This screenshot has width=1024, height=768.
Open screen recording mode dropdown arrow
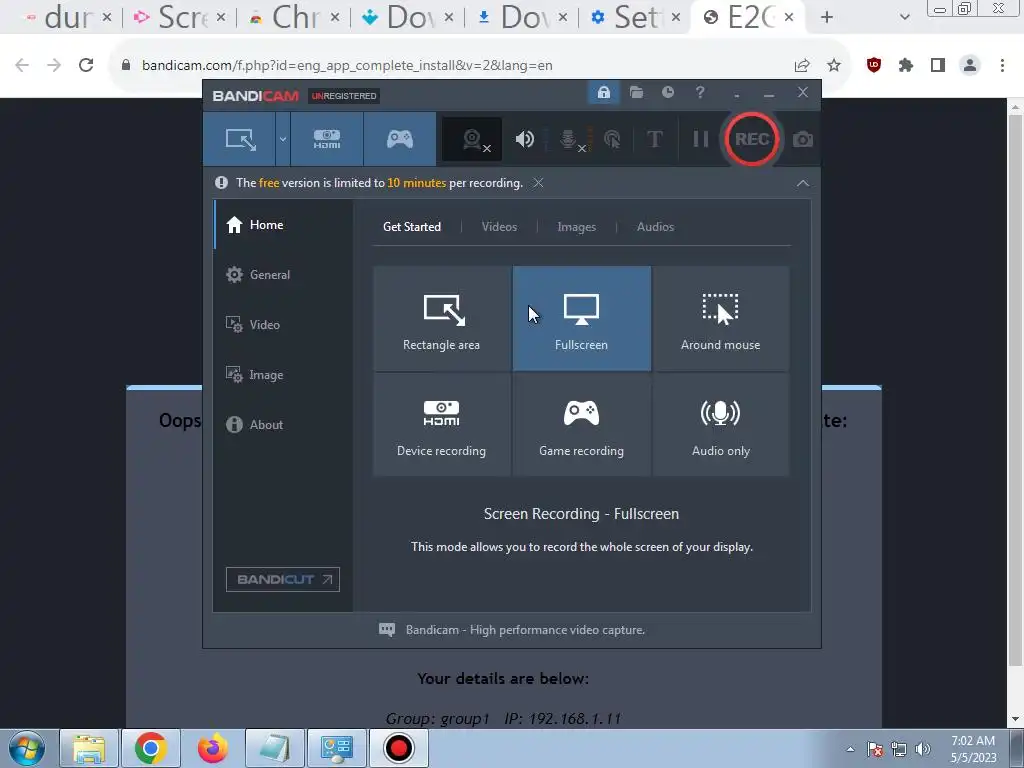[x=283, y=139]
